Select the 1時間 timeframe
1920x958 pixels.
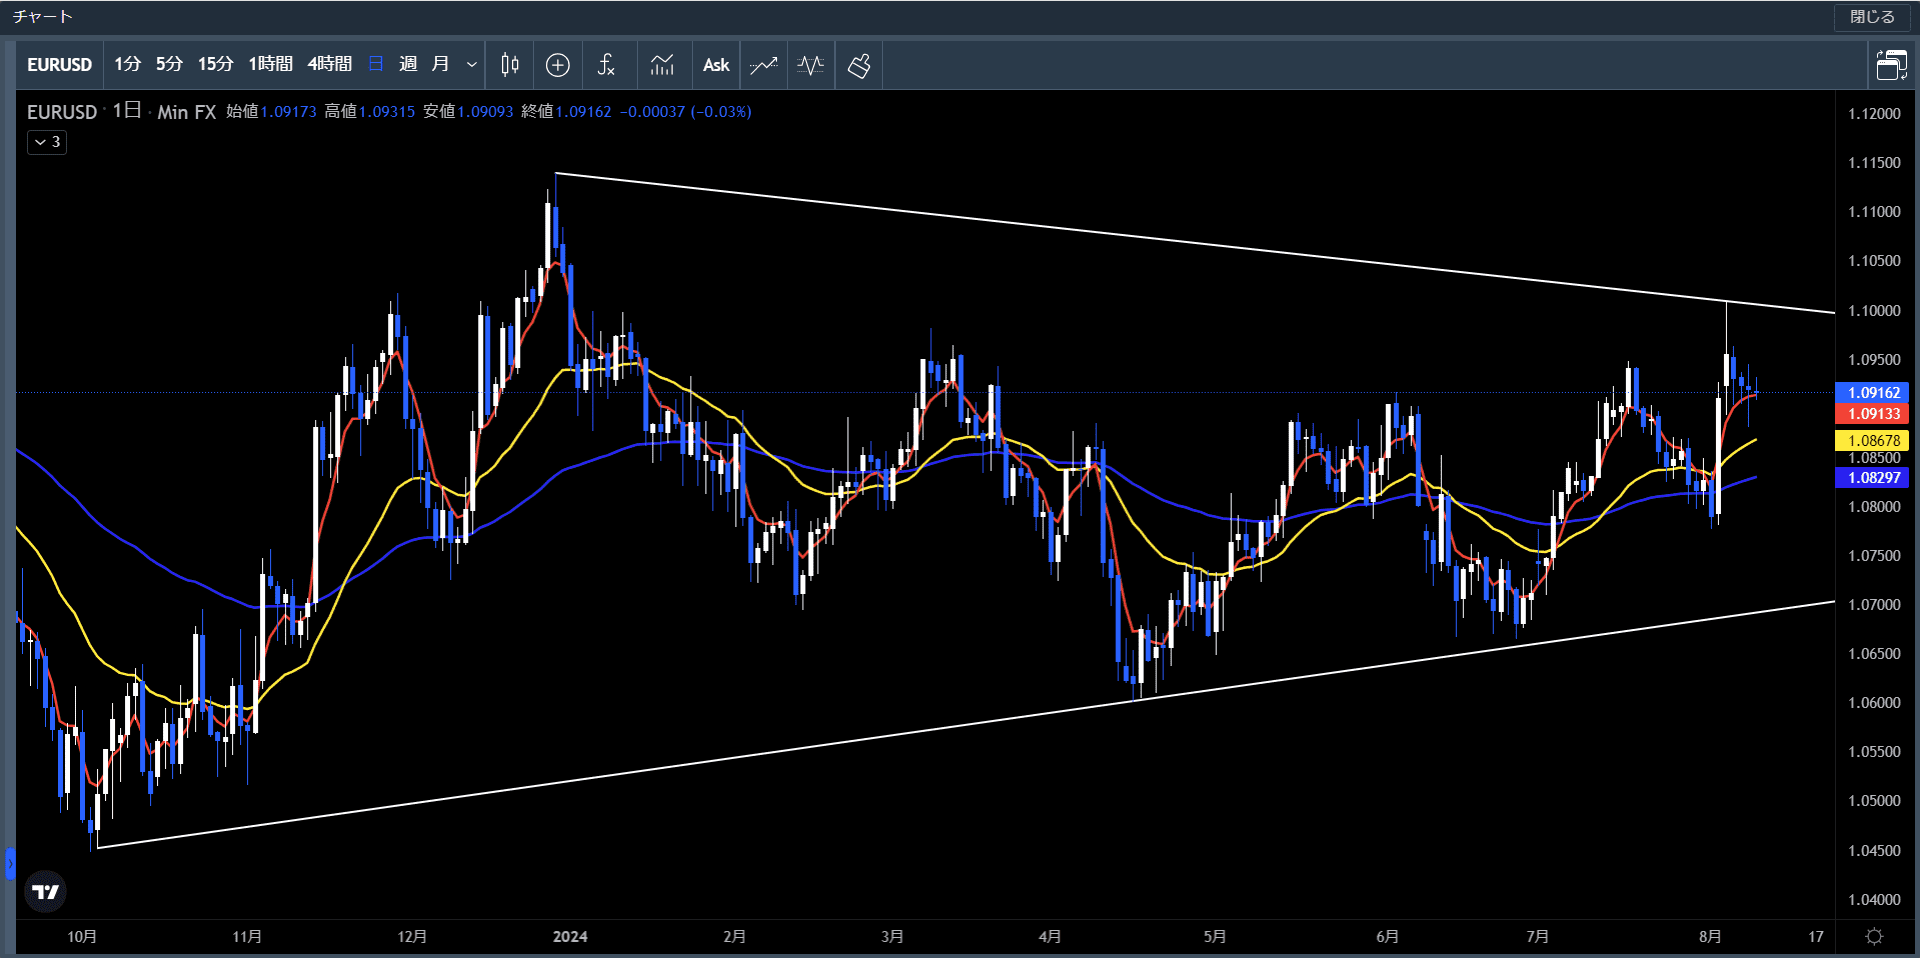click(x=270, y=64)
